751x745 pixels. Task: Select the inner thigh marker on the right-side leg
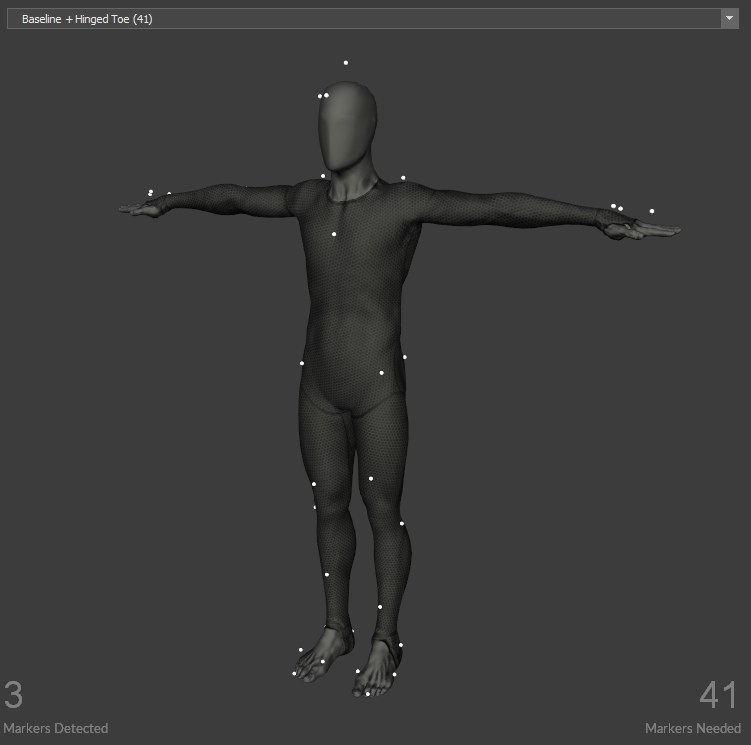click(371, 478)
